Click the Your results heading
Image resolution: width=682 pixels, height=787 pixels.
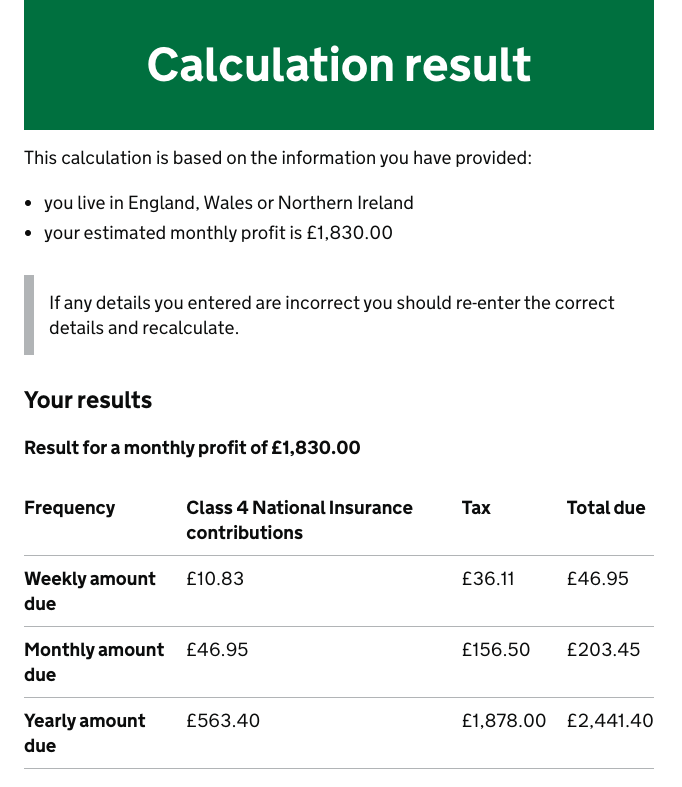pos(88,400)
